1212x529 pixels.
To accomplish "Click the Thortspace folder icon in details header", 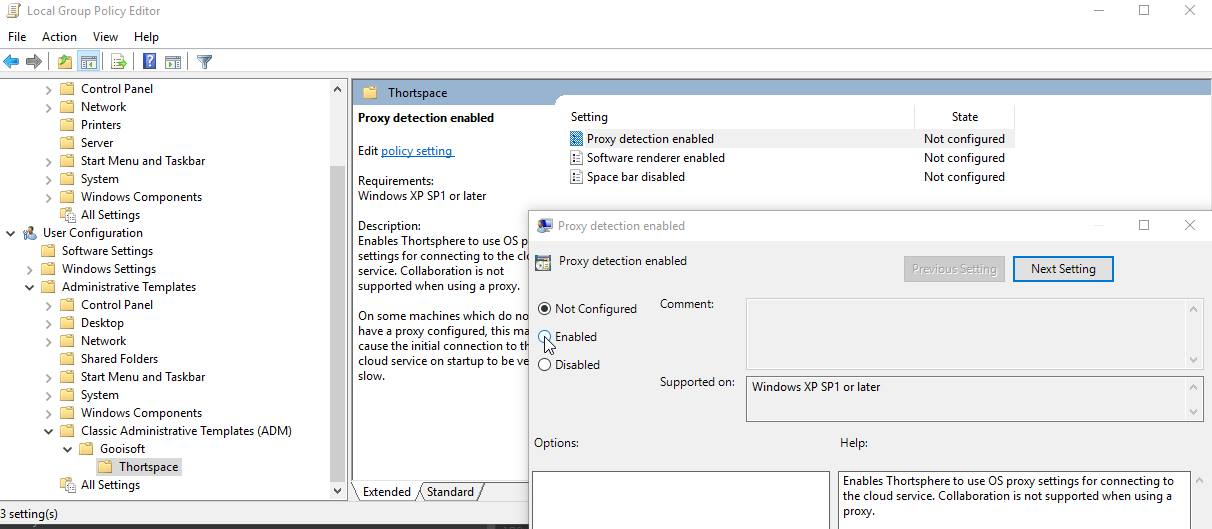I will tap(370, 93).
